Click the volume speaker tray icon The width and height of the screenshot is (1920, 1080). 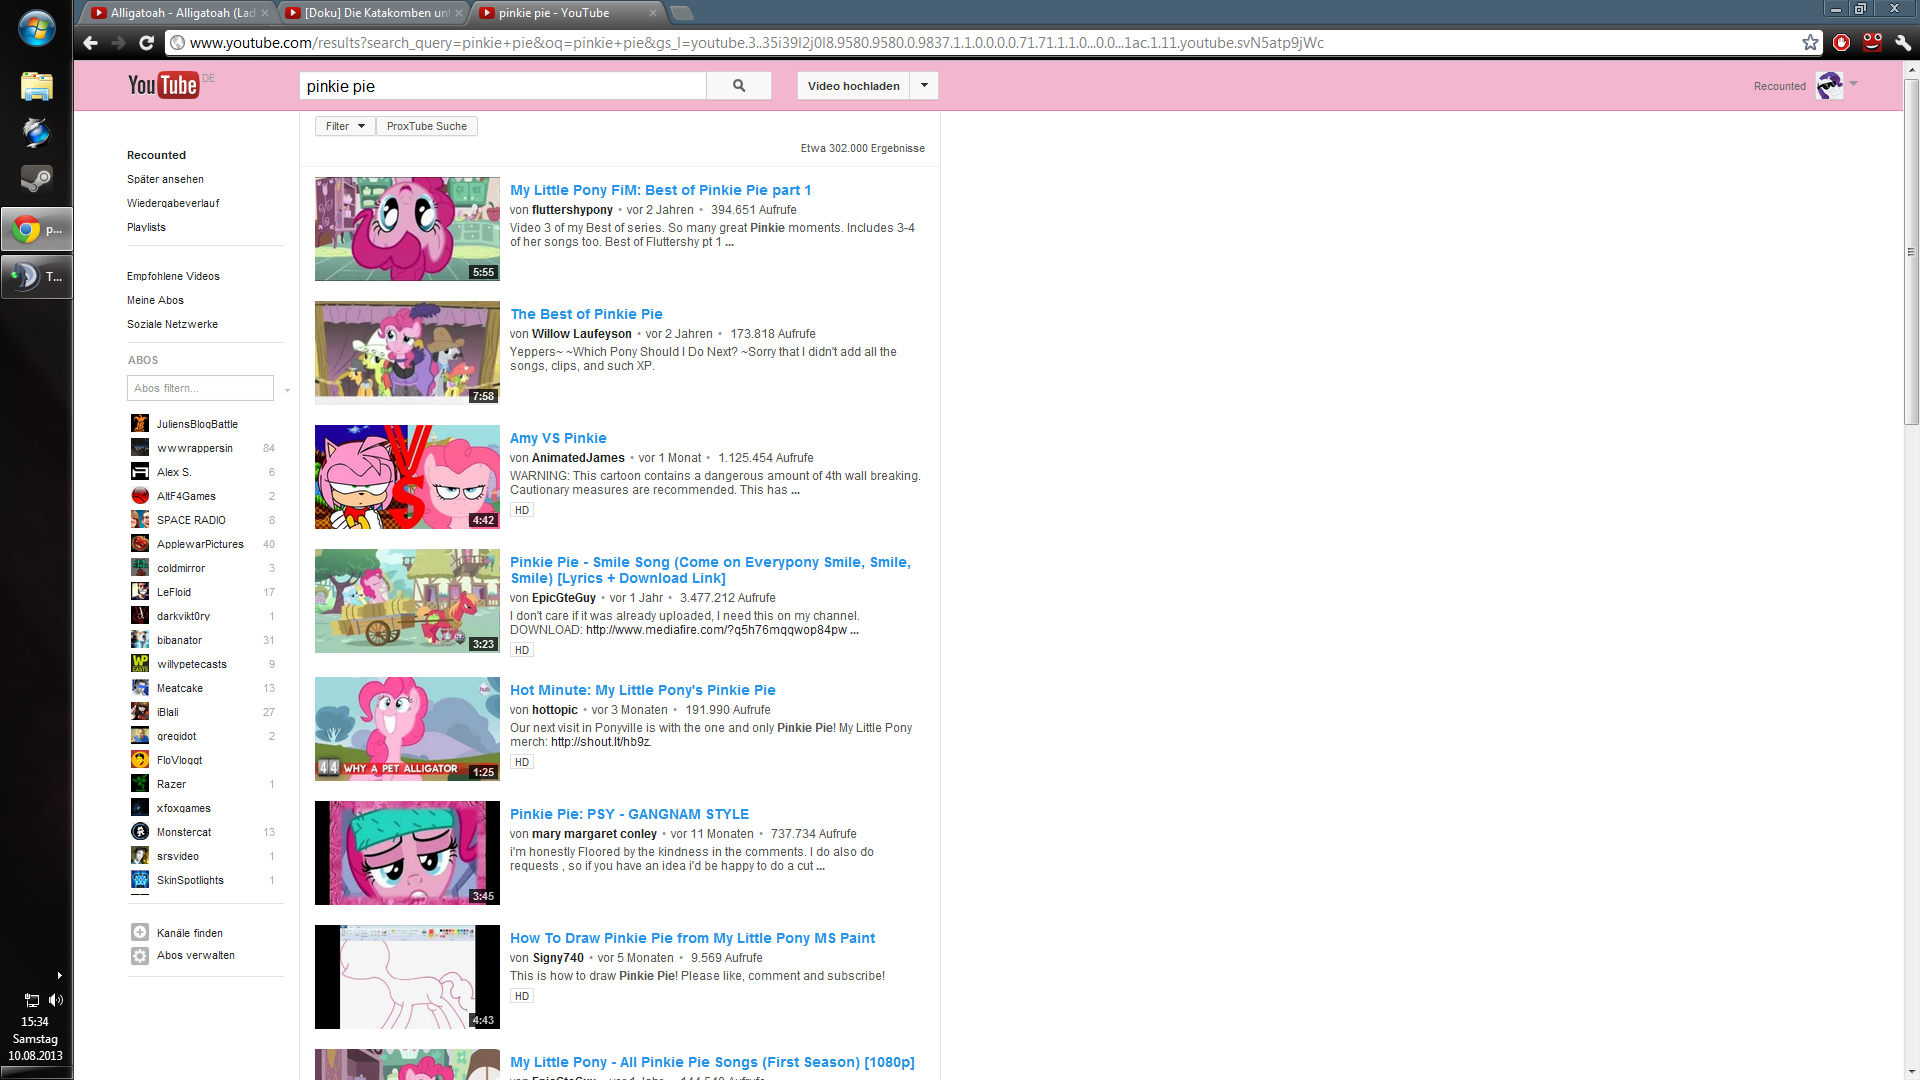click(x=56, y=1000)
